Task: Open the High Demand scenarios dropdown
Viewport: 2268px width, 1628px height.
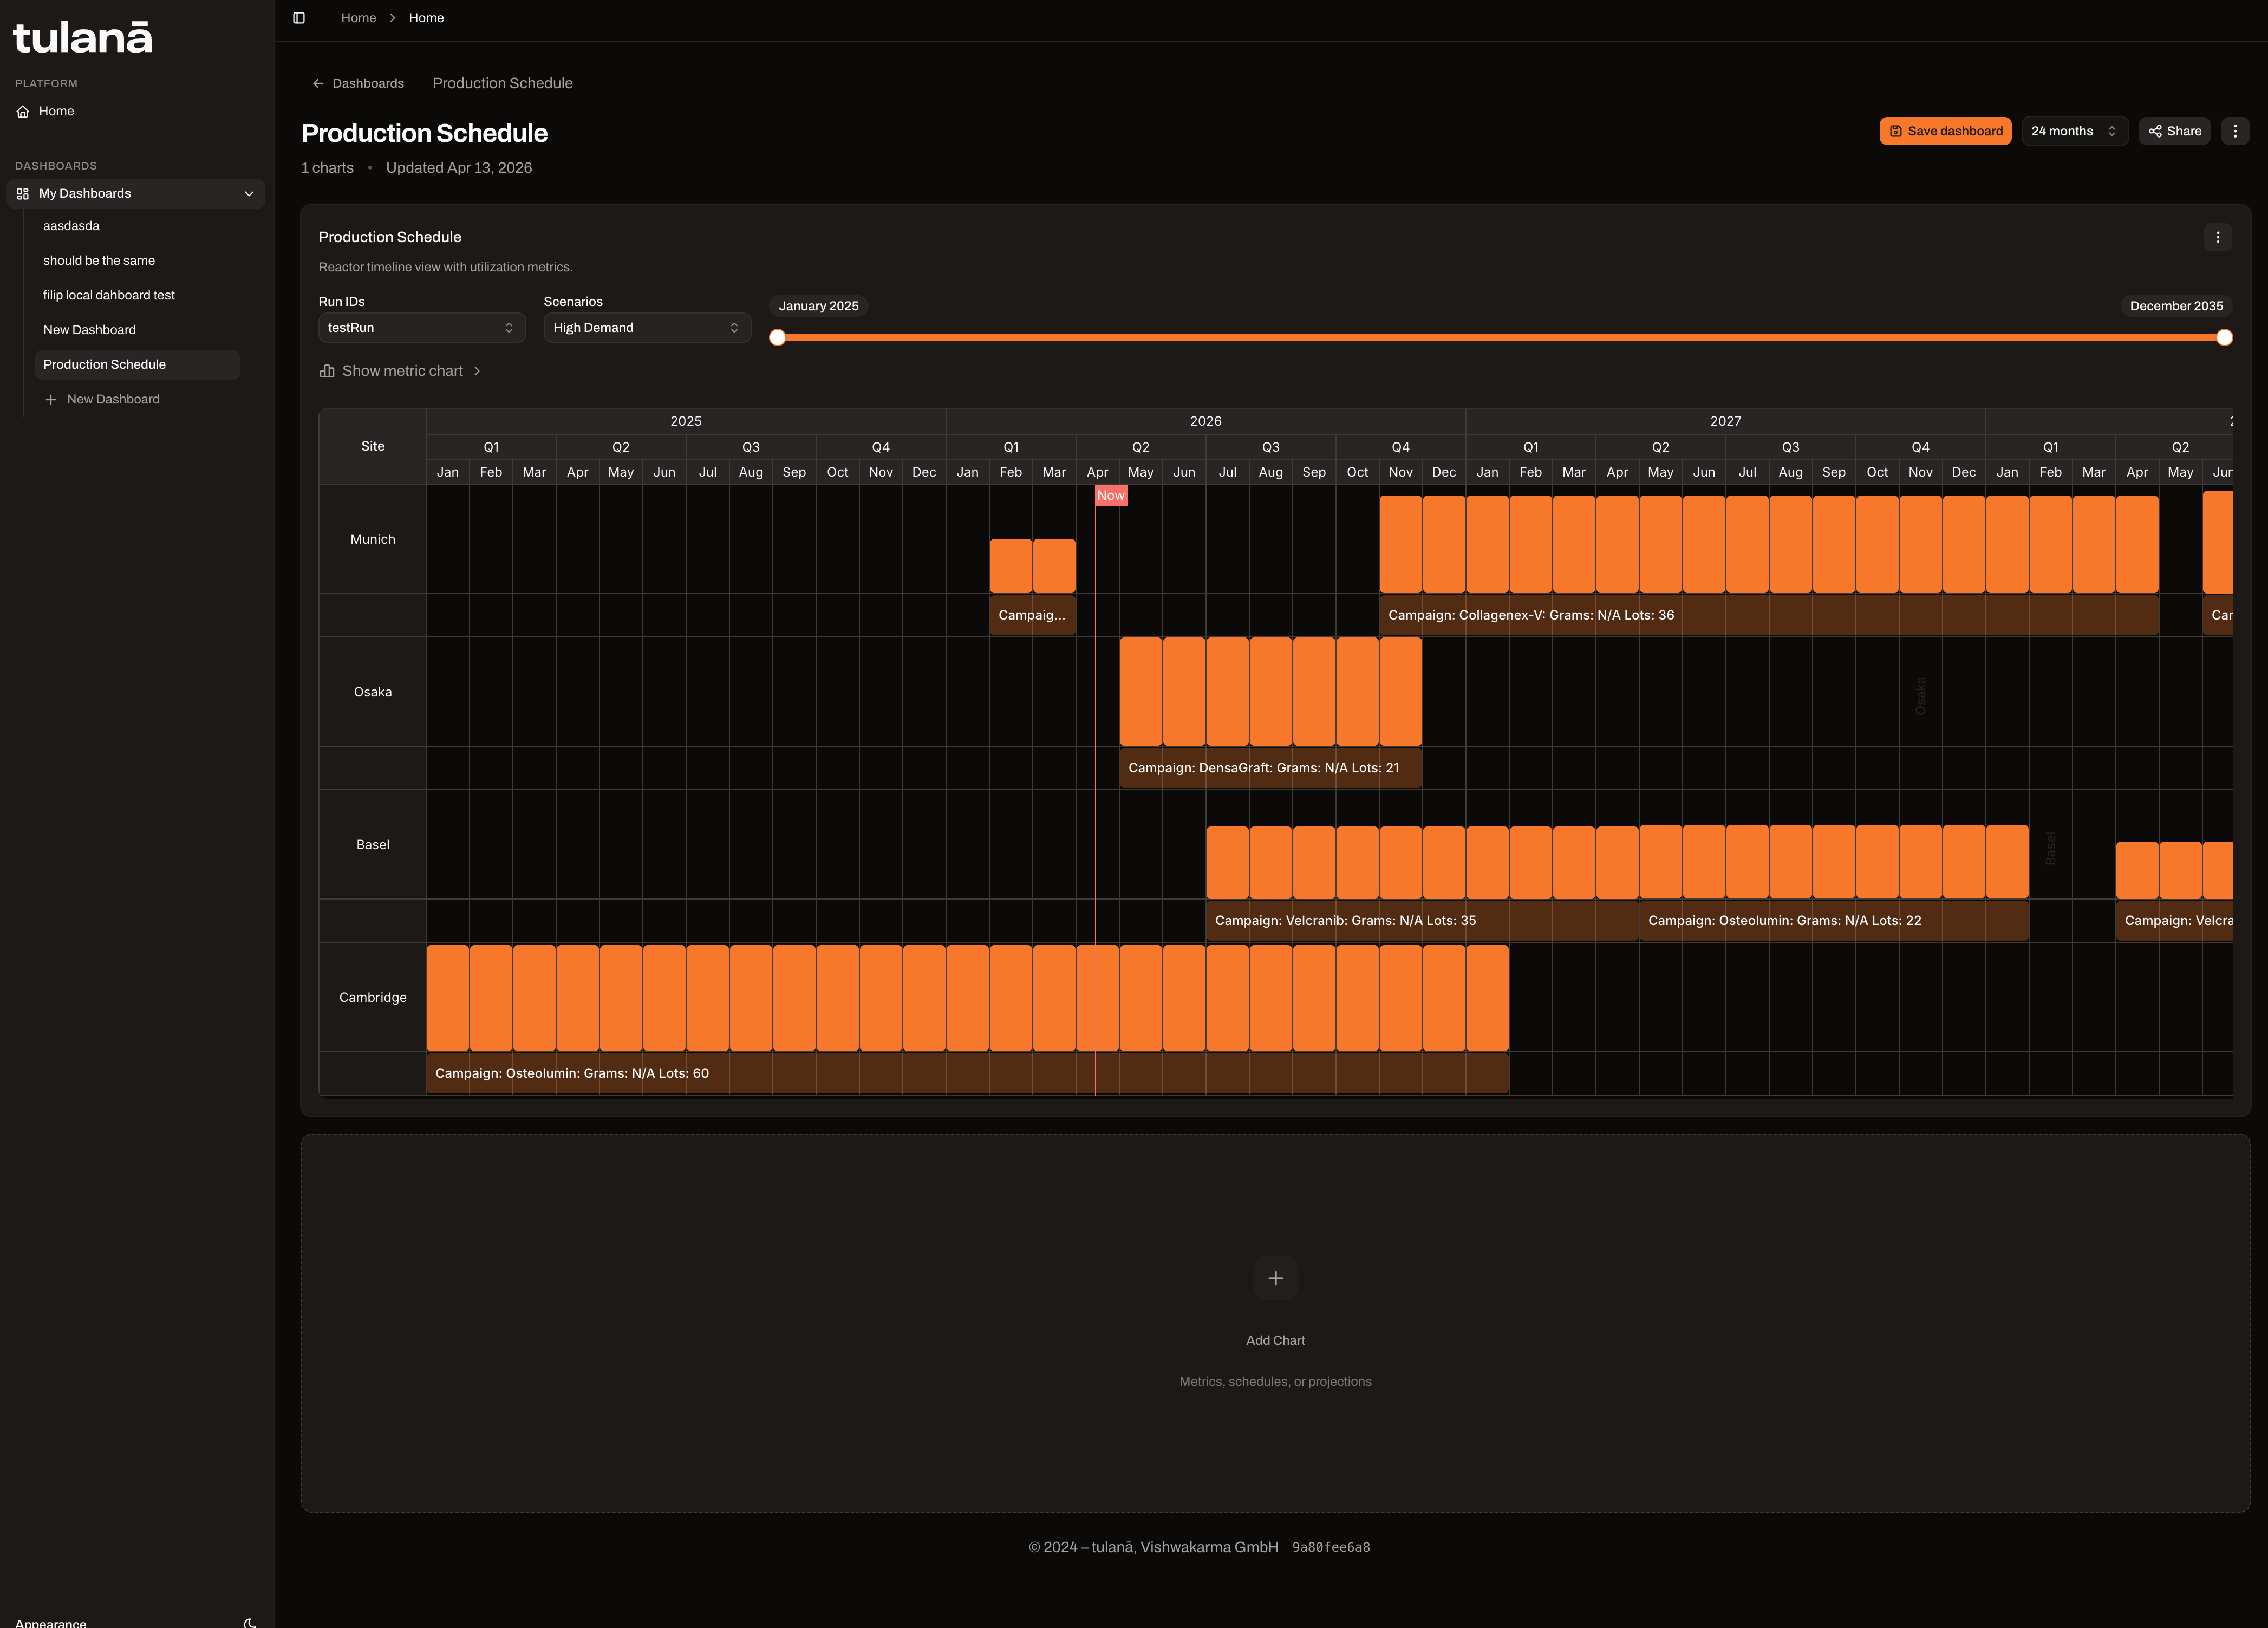Action: click(x=646, y=327)
